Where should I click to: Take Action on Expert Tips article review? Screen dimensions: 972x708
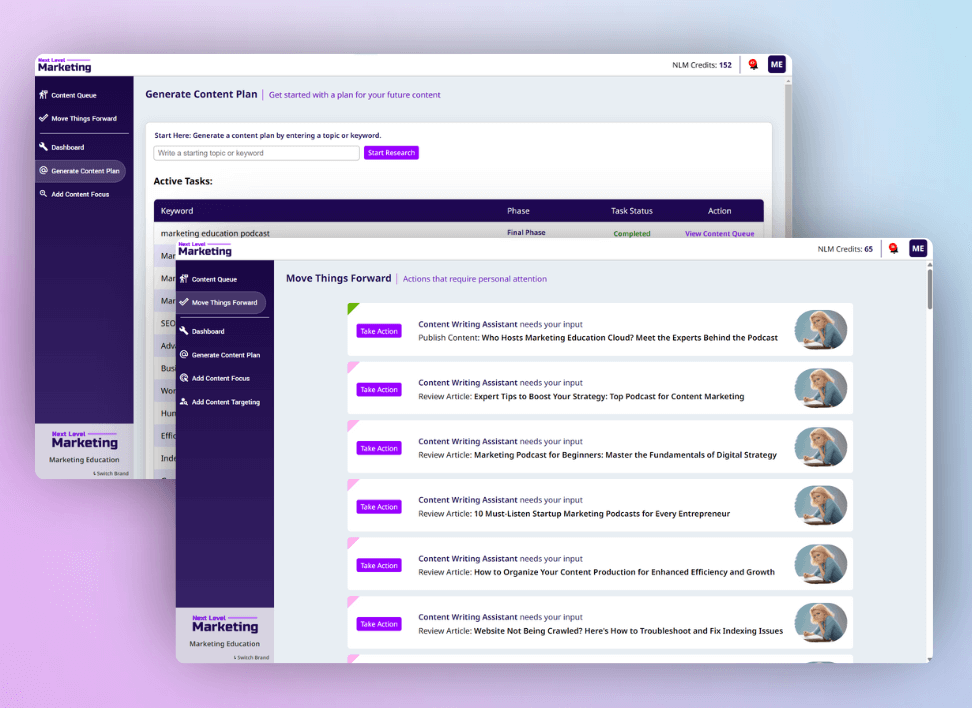[379, 390]
